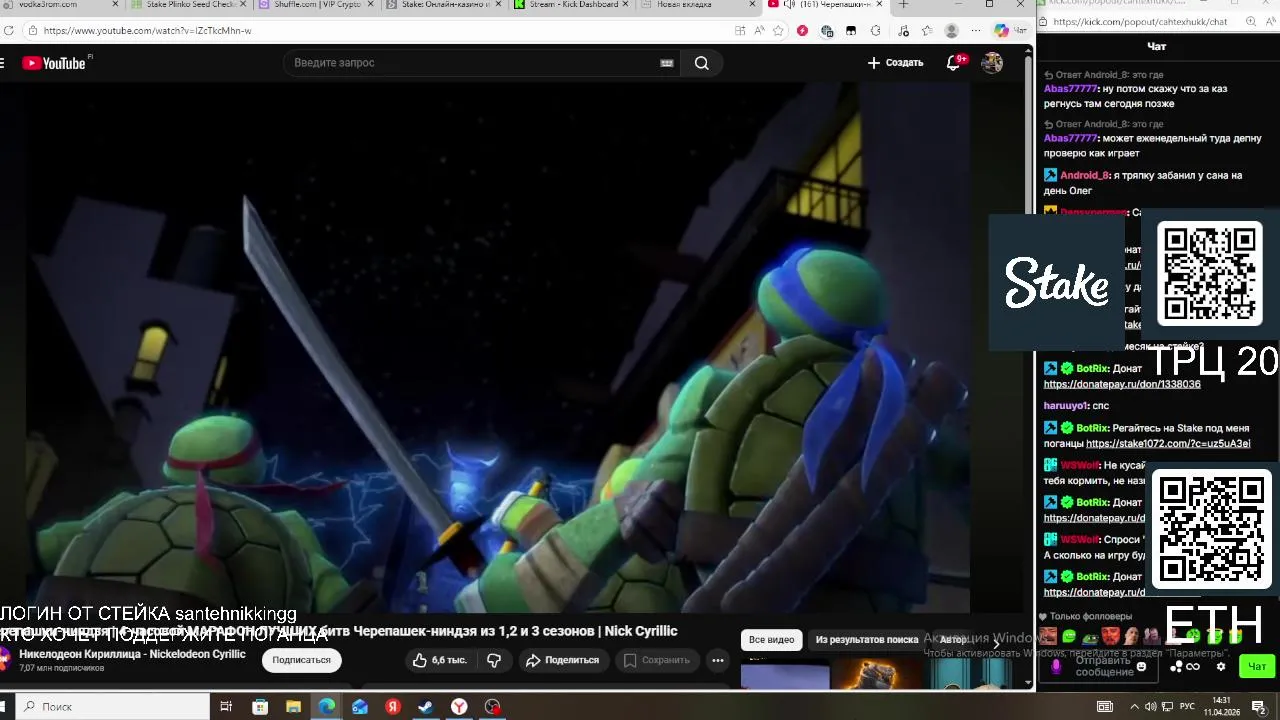Open the YouTube account avatar menu

point(992,63)
